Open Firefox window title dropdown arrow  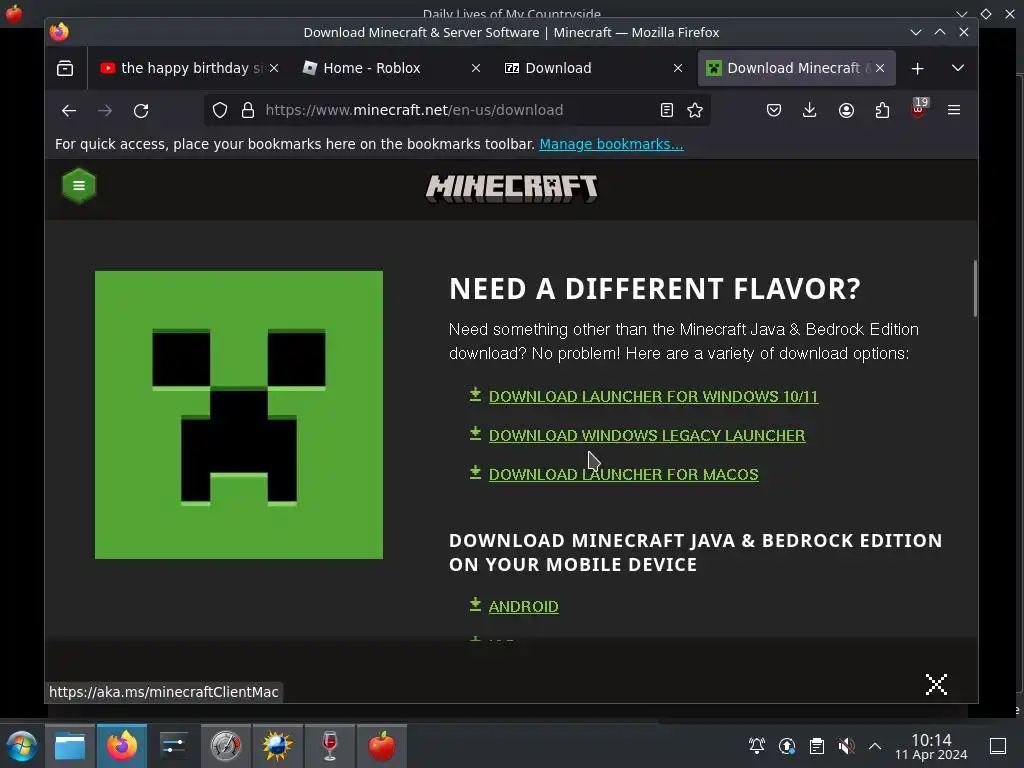pyautogui.click(x=916, y=32)
